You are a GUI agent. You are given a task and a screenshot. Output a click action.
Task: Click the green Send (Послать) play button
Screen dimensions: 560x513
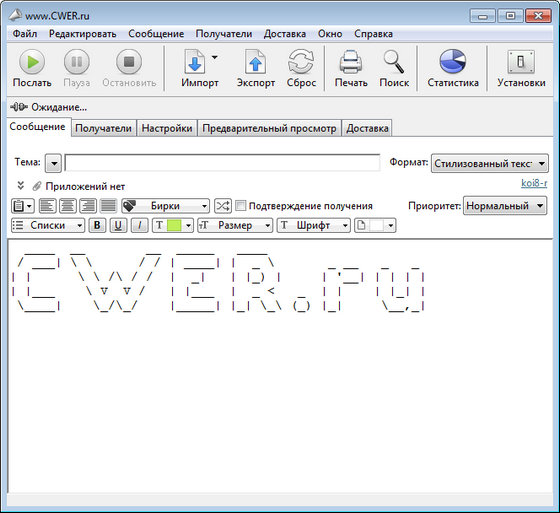32,62
